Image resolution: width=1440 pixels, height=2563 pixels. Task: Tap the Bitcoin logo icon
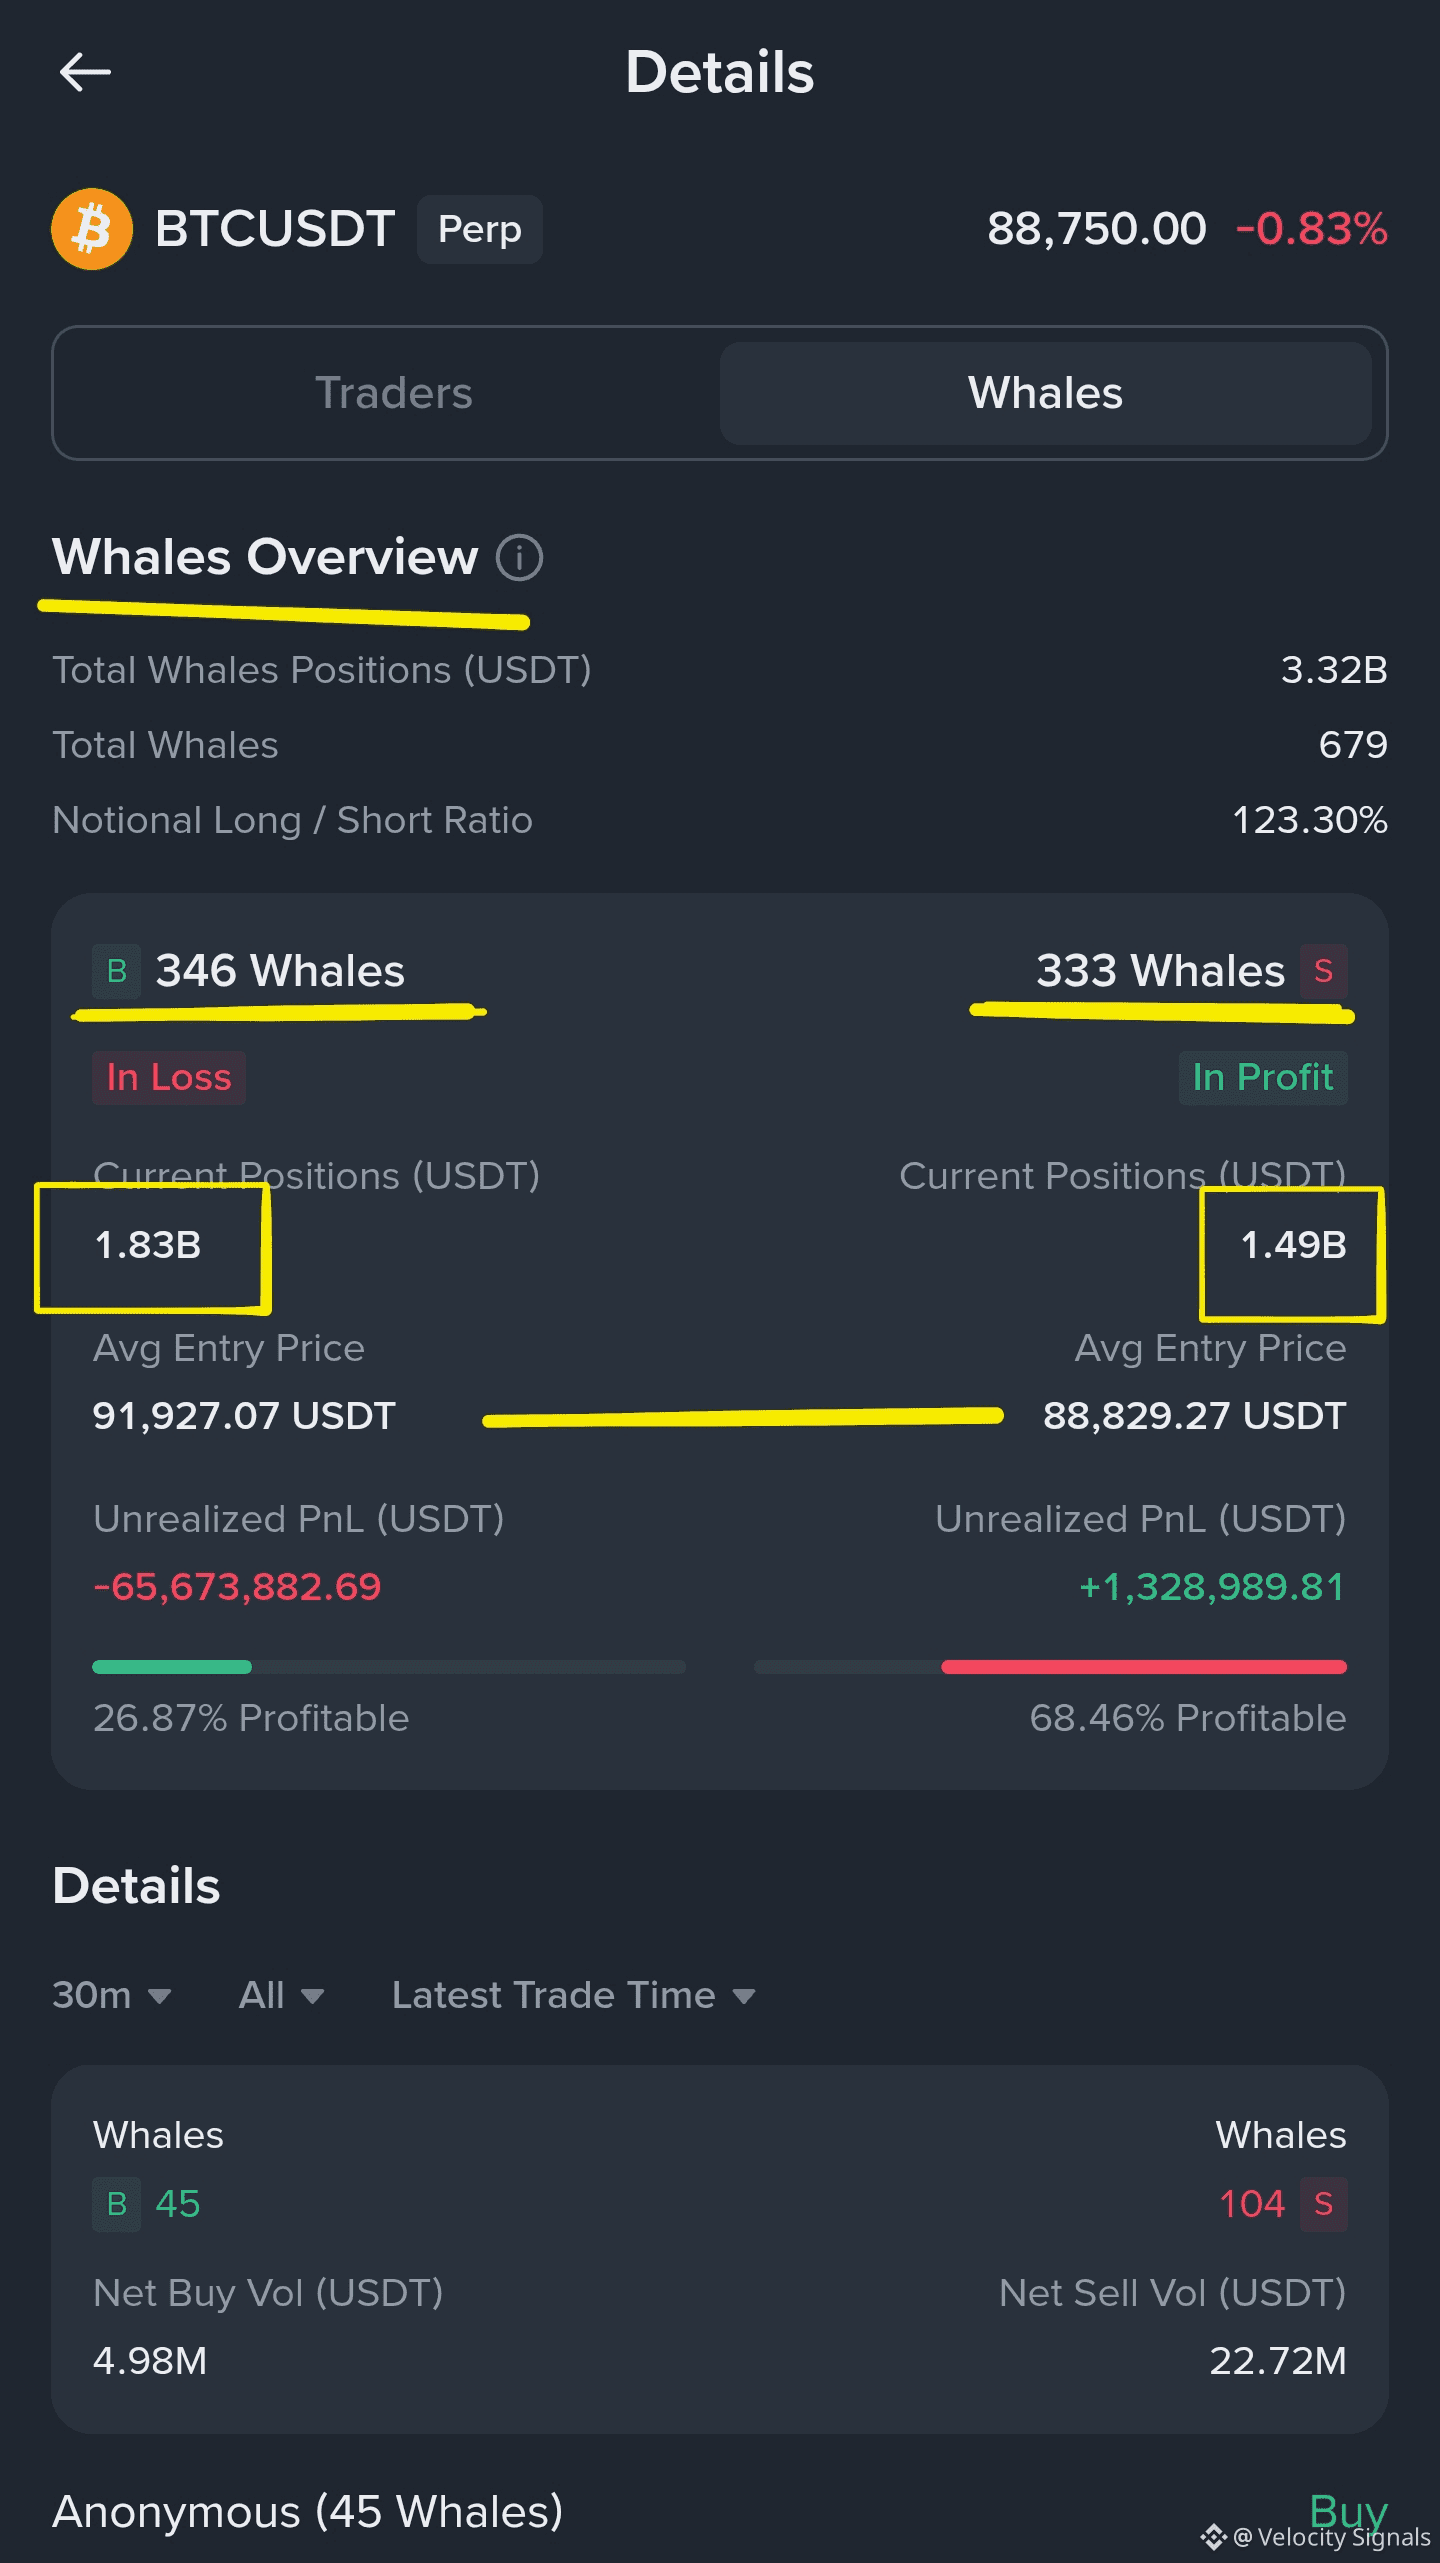click(x=92, y=229)
